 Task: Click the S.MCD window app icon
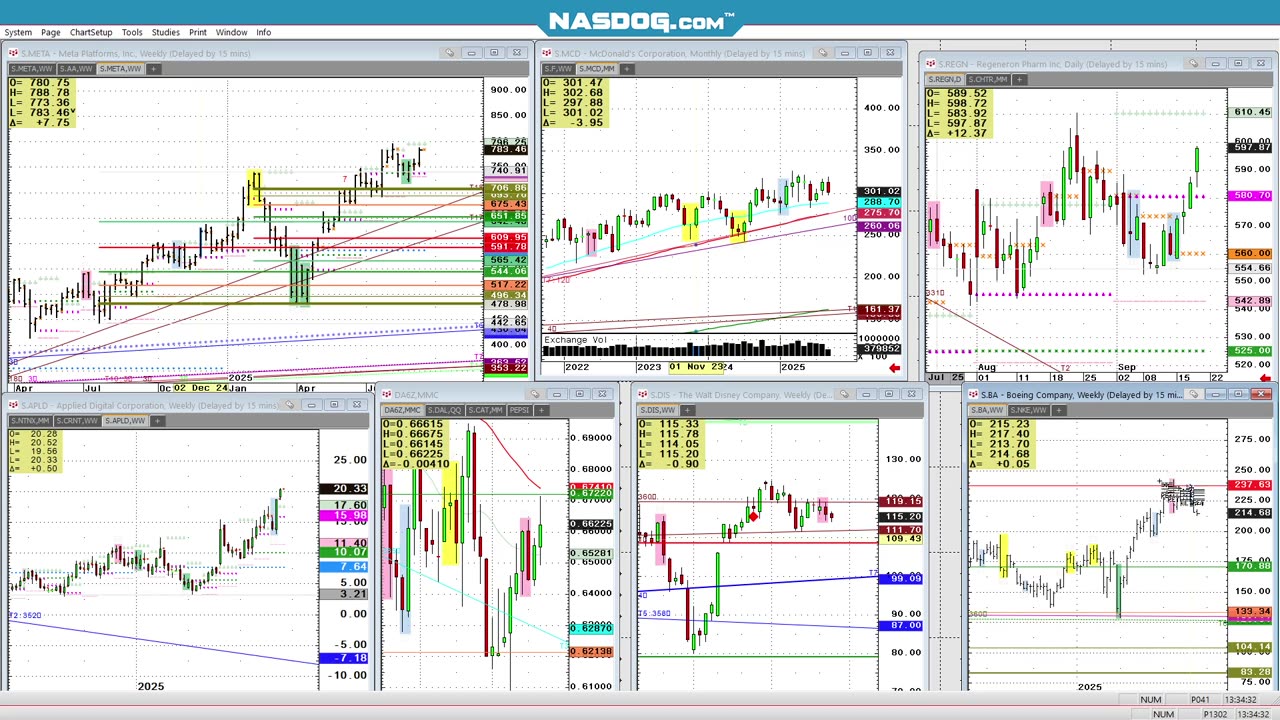(x=546, y=53)
